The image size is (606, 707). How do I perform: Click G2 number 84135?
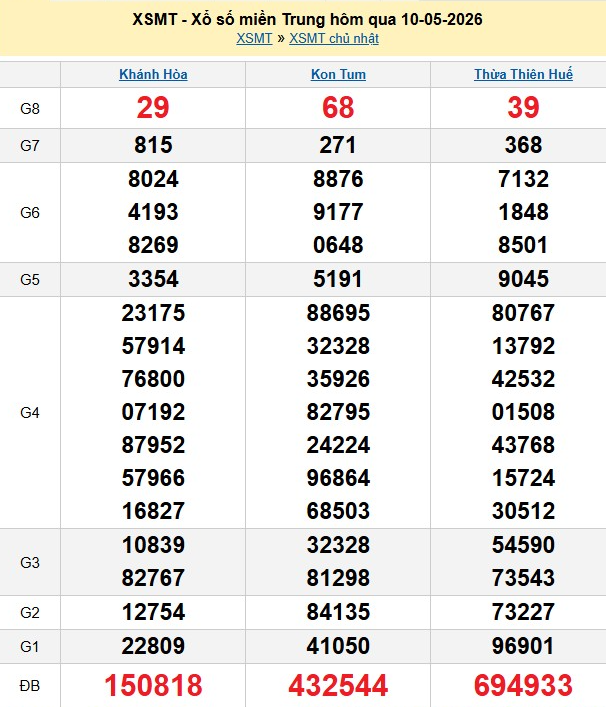click(338, 612)
